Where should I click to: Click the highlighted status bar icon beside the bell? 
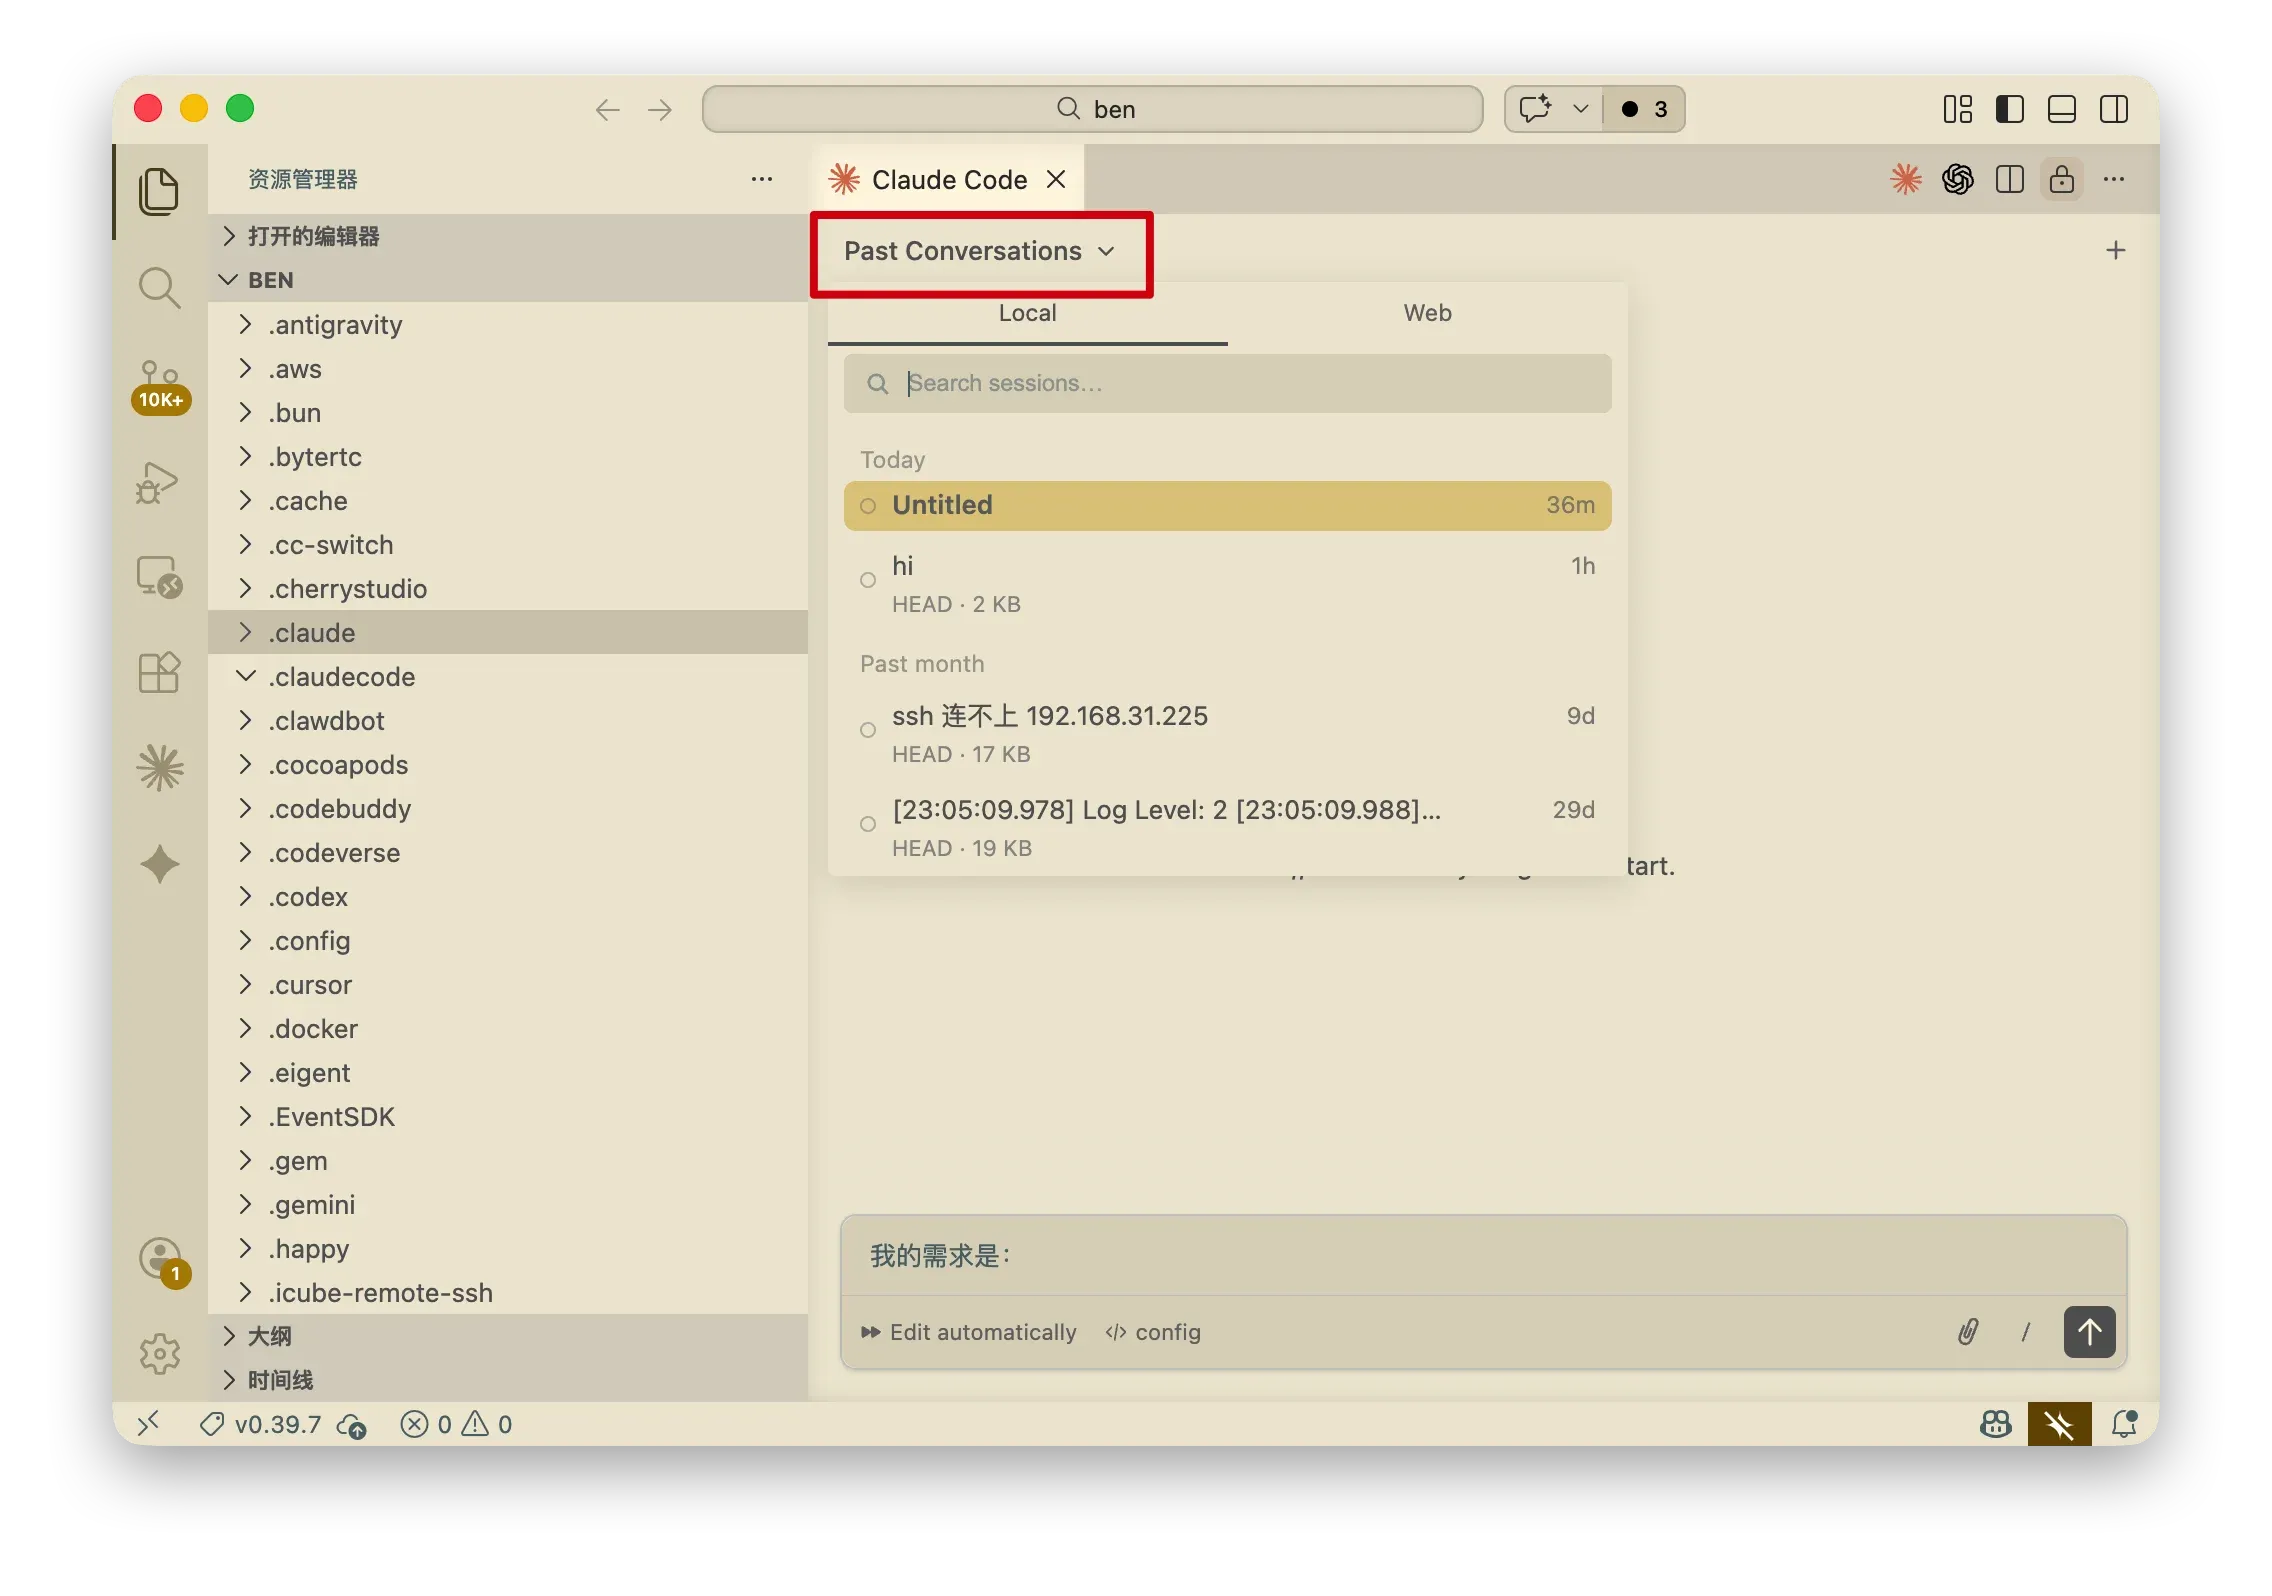click(x=2059, y=1424)
